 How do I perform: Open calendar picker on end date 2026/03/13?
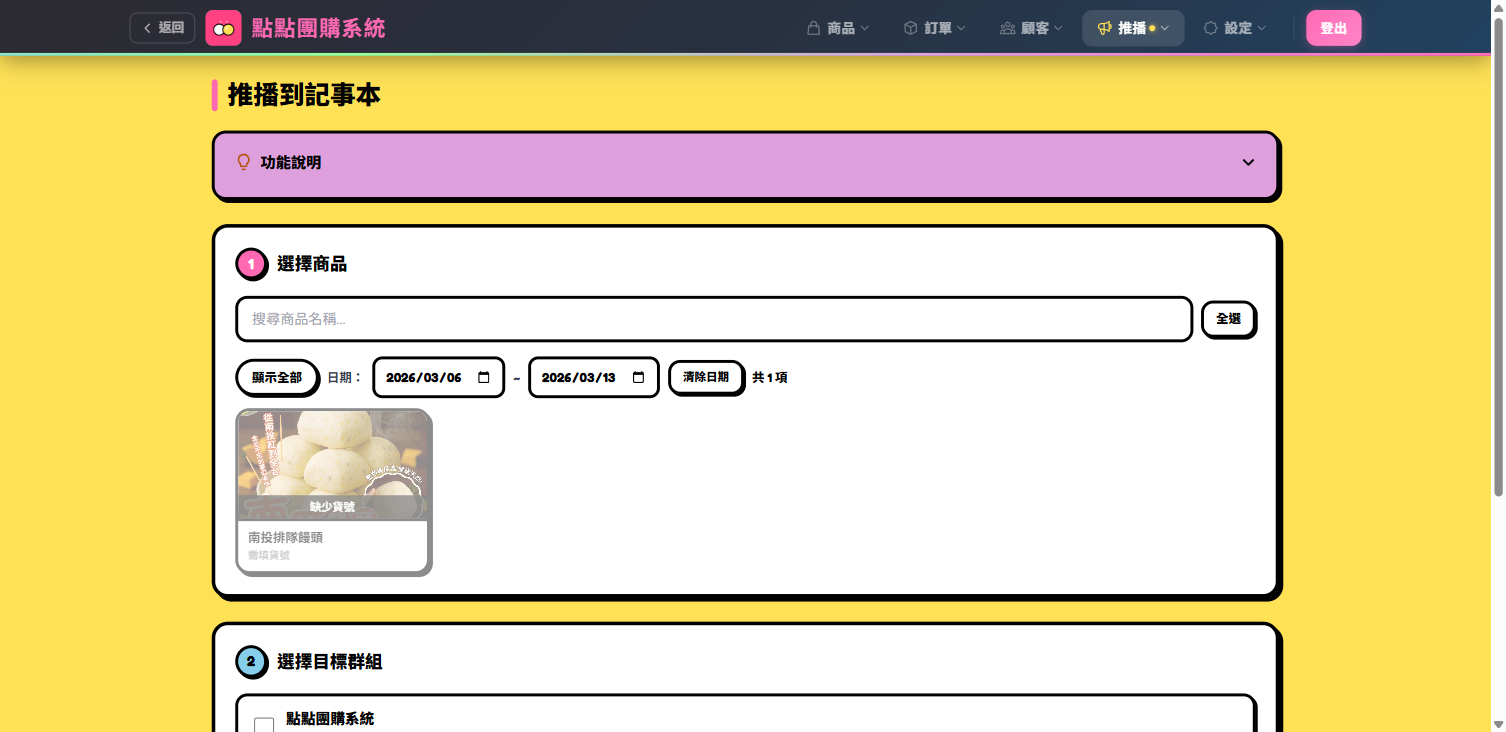pos(639,378)
